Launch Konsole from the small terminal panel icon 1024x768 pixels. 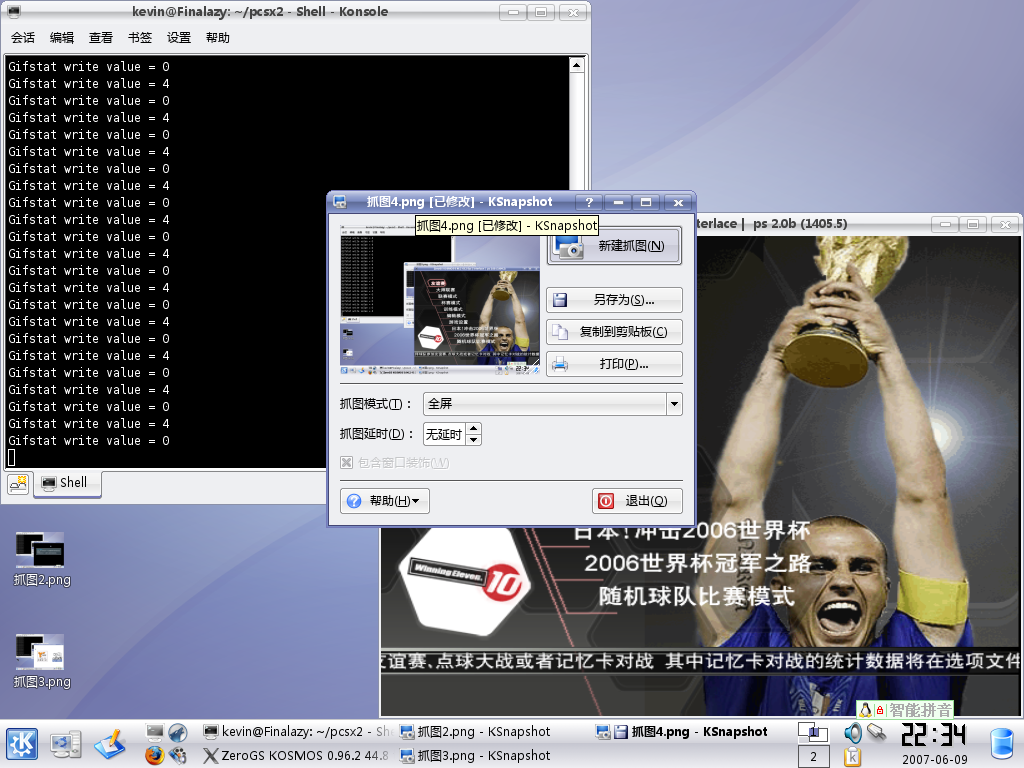pos(155,733)
